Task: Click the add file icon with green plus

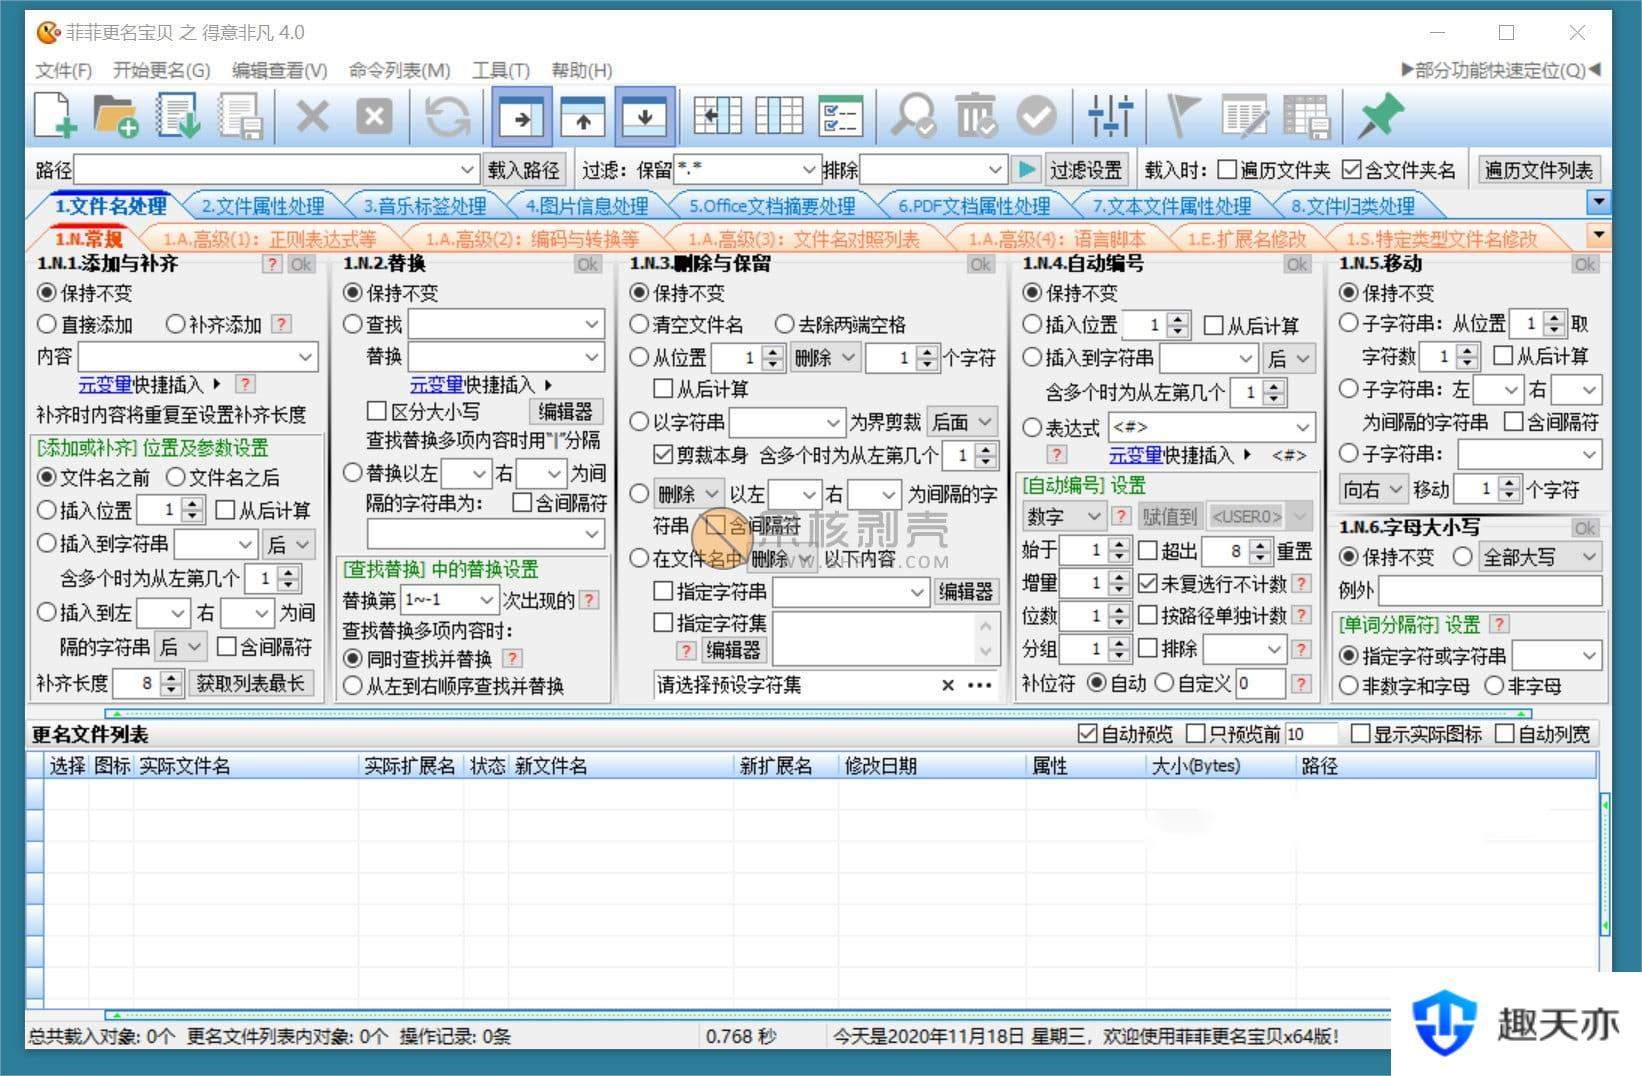Action: (55, 116)
